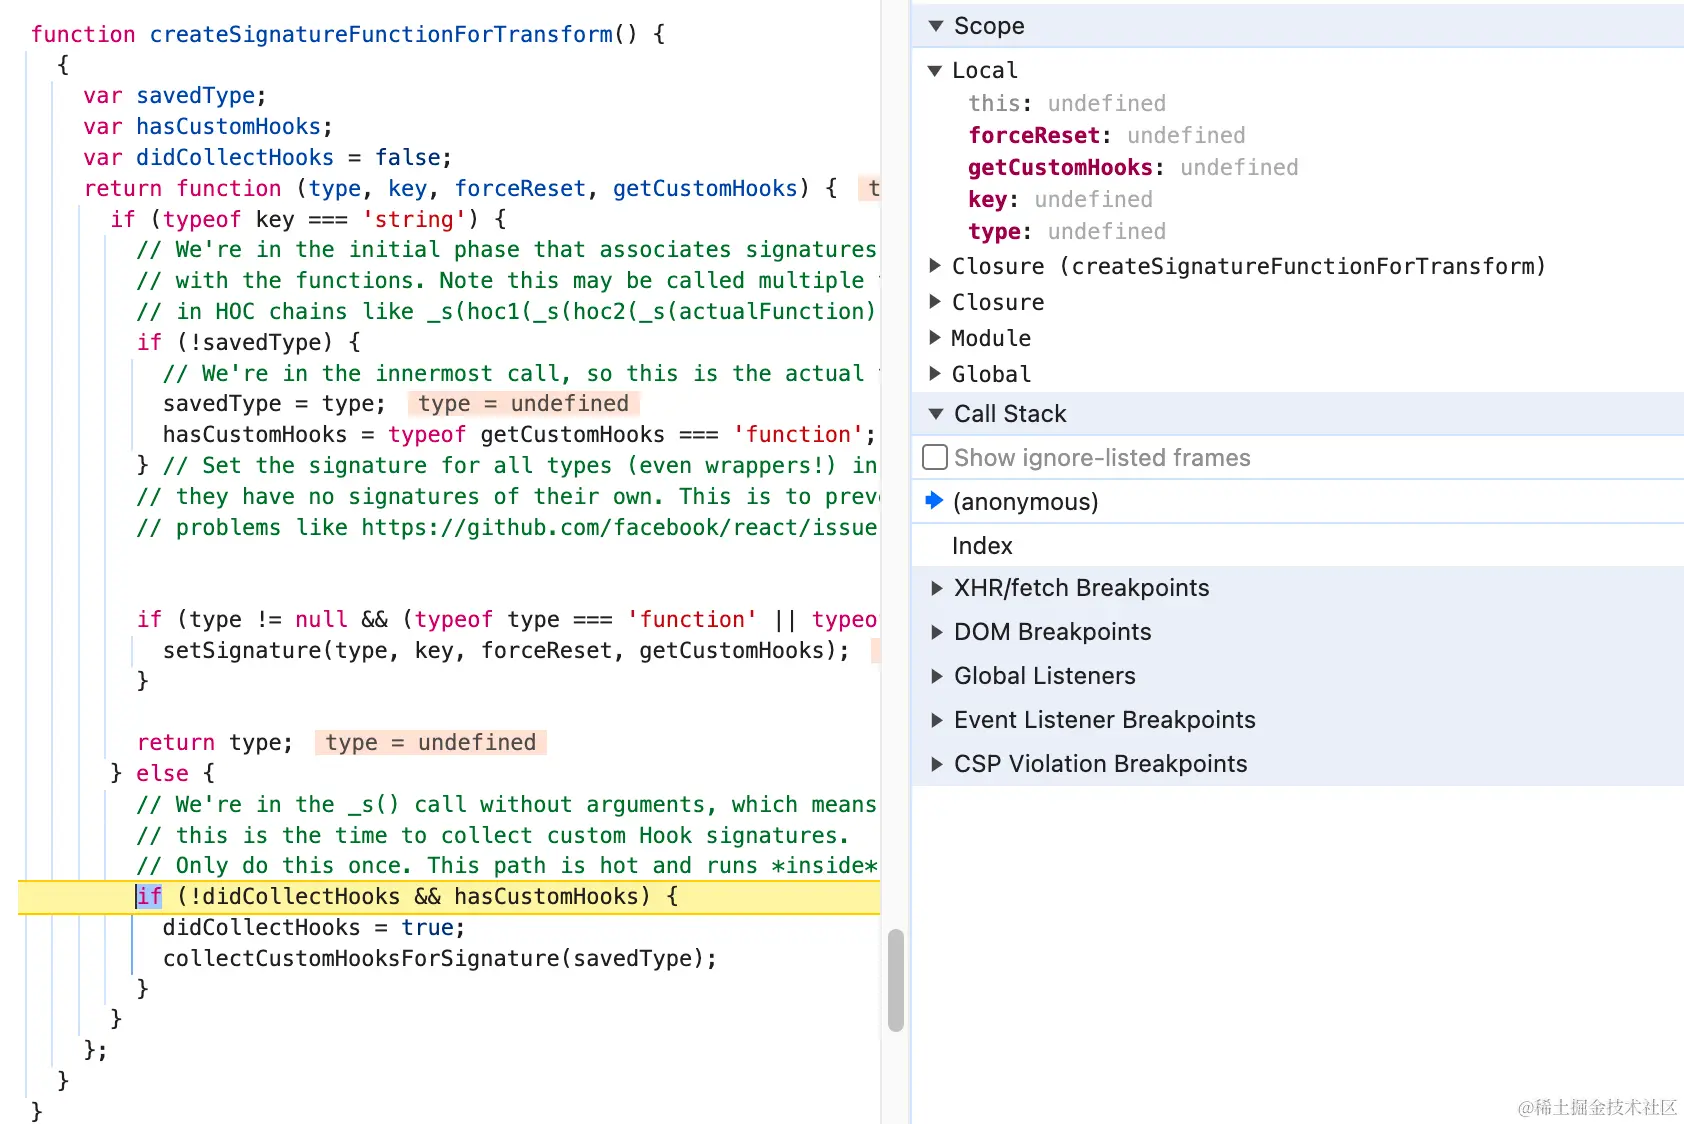This screenshot has height=1124, width=1684.
Task: Click the DOM Breakpoints label
Action: coord(1052,632)
